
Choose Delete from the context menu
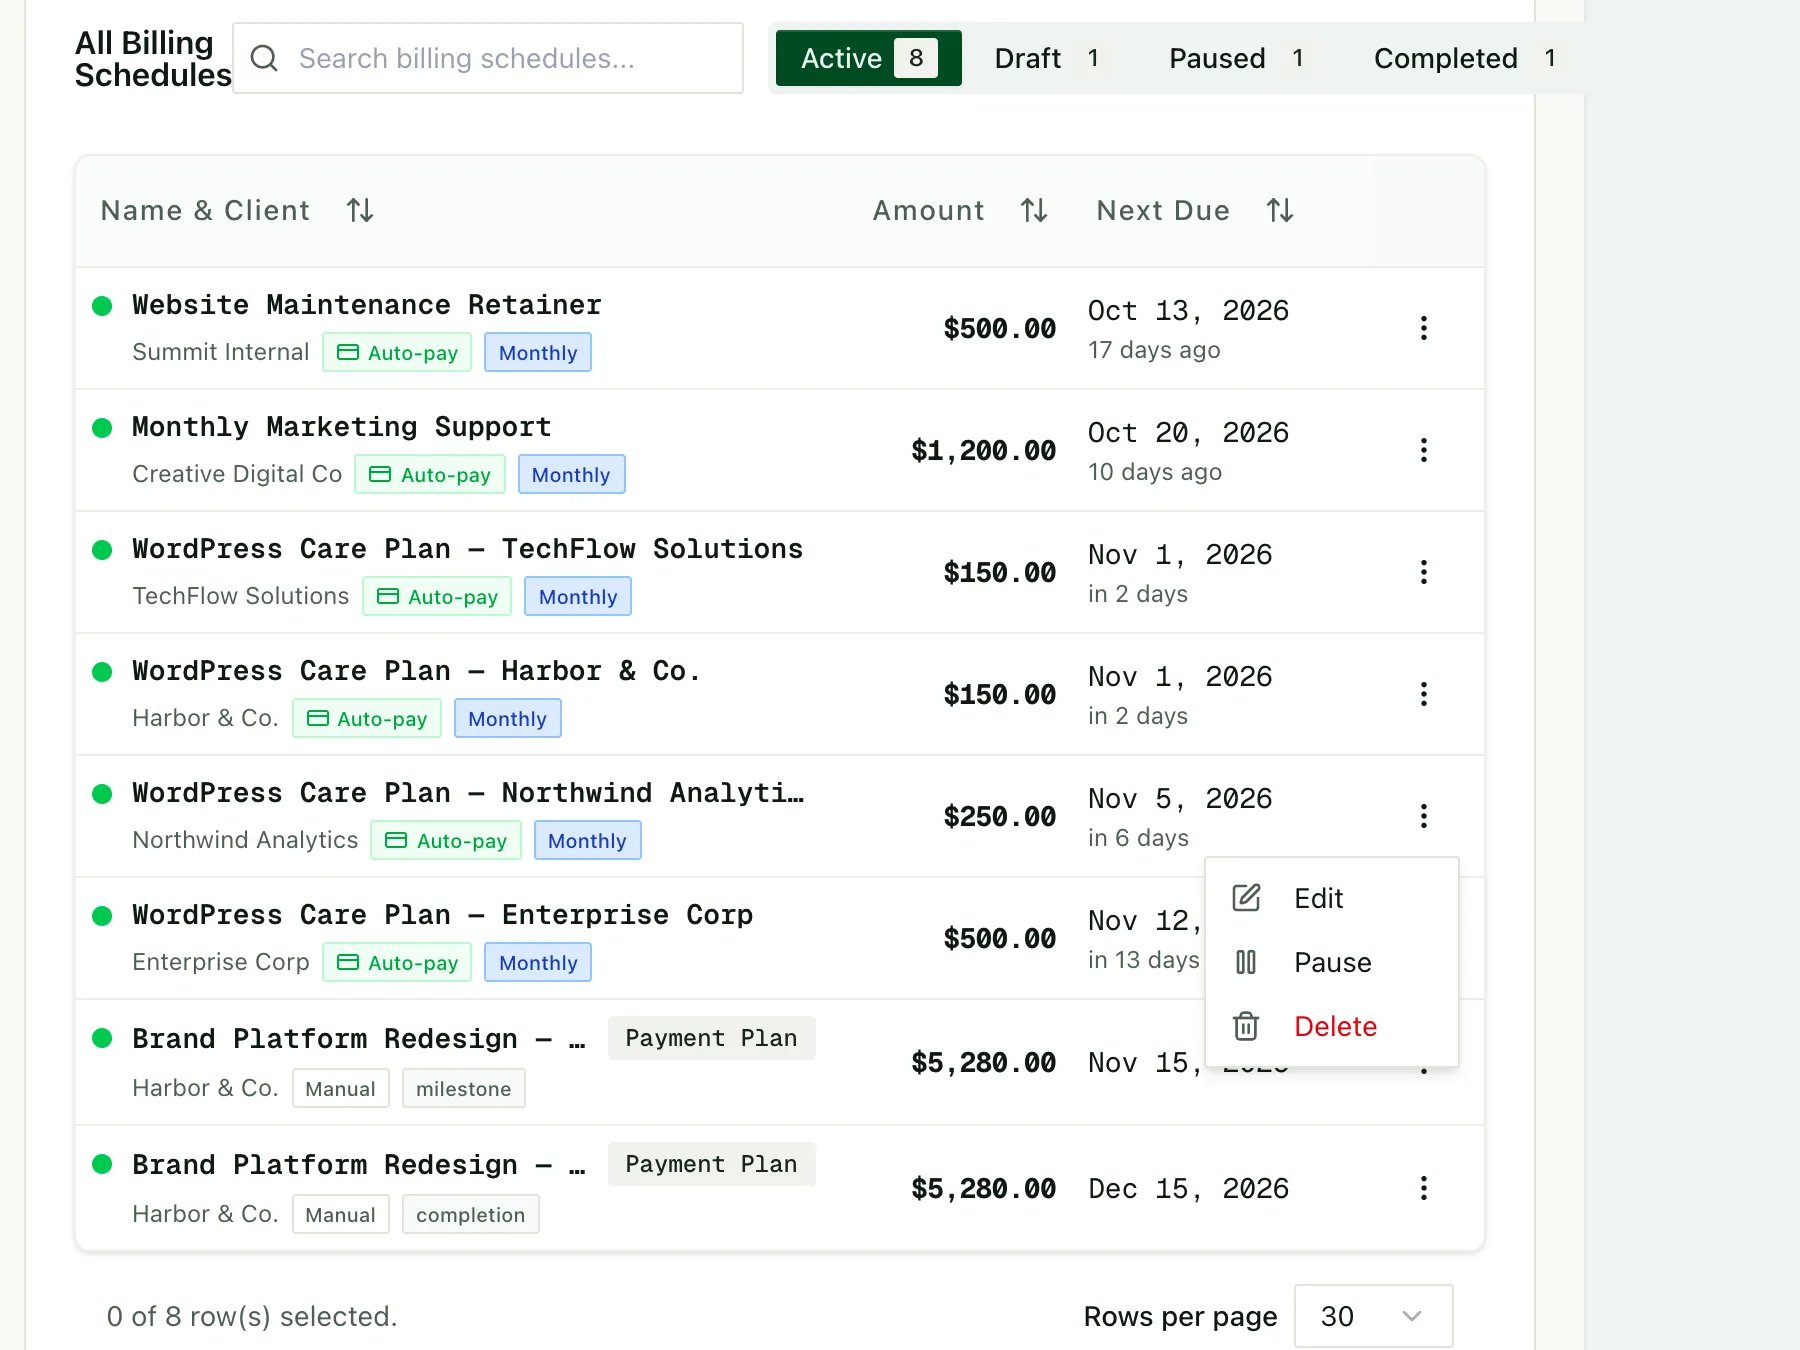pos(1332,1026)
